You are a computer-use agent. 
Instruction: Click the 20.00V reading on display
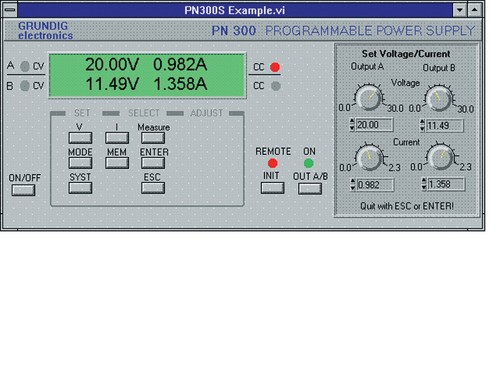pyautogui.click(x=112, y=64)
